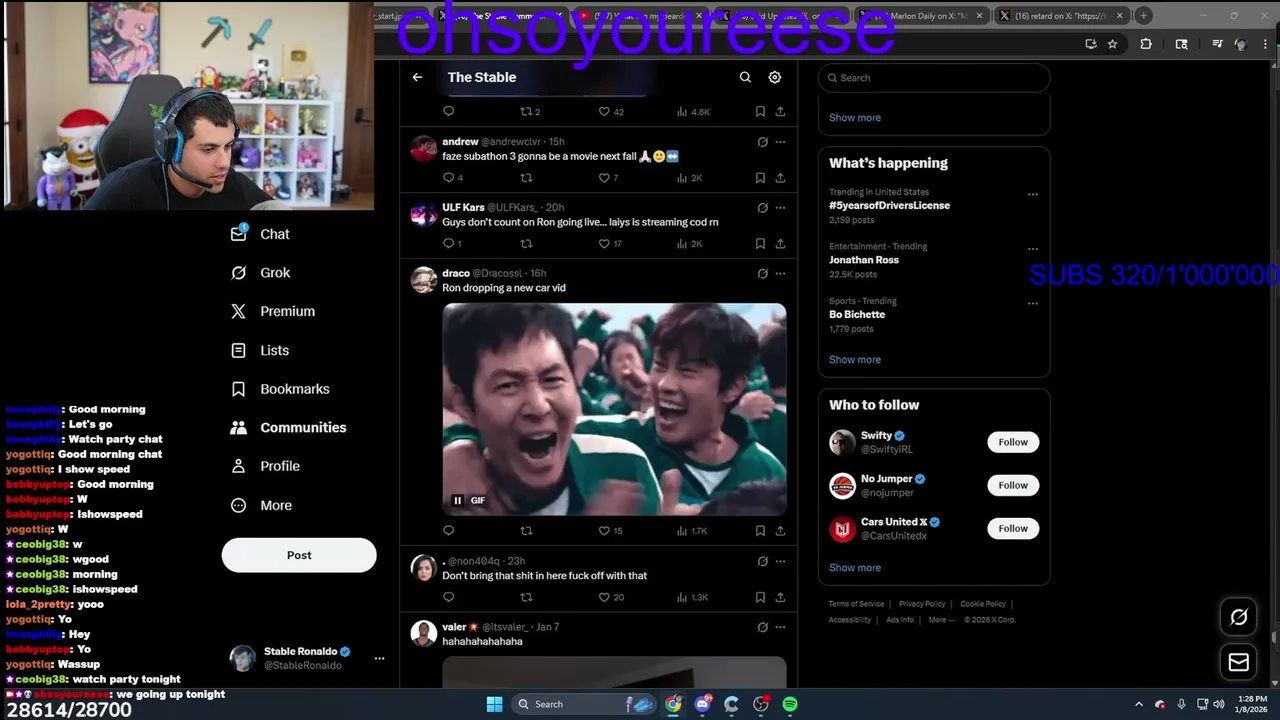Open the floating Messages envelope button
Viewport: 1280px width, 720px height.
[x=1238, y=662]
